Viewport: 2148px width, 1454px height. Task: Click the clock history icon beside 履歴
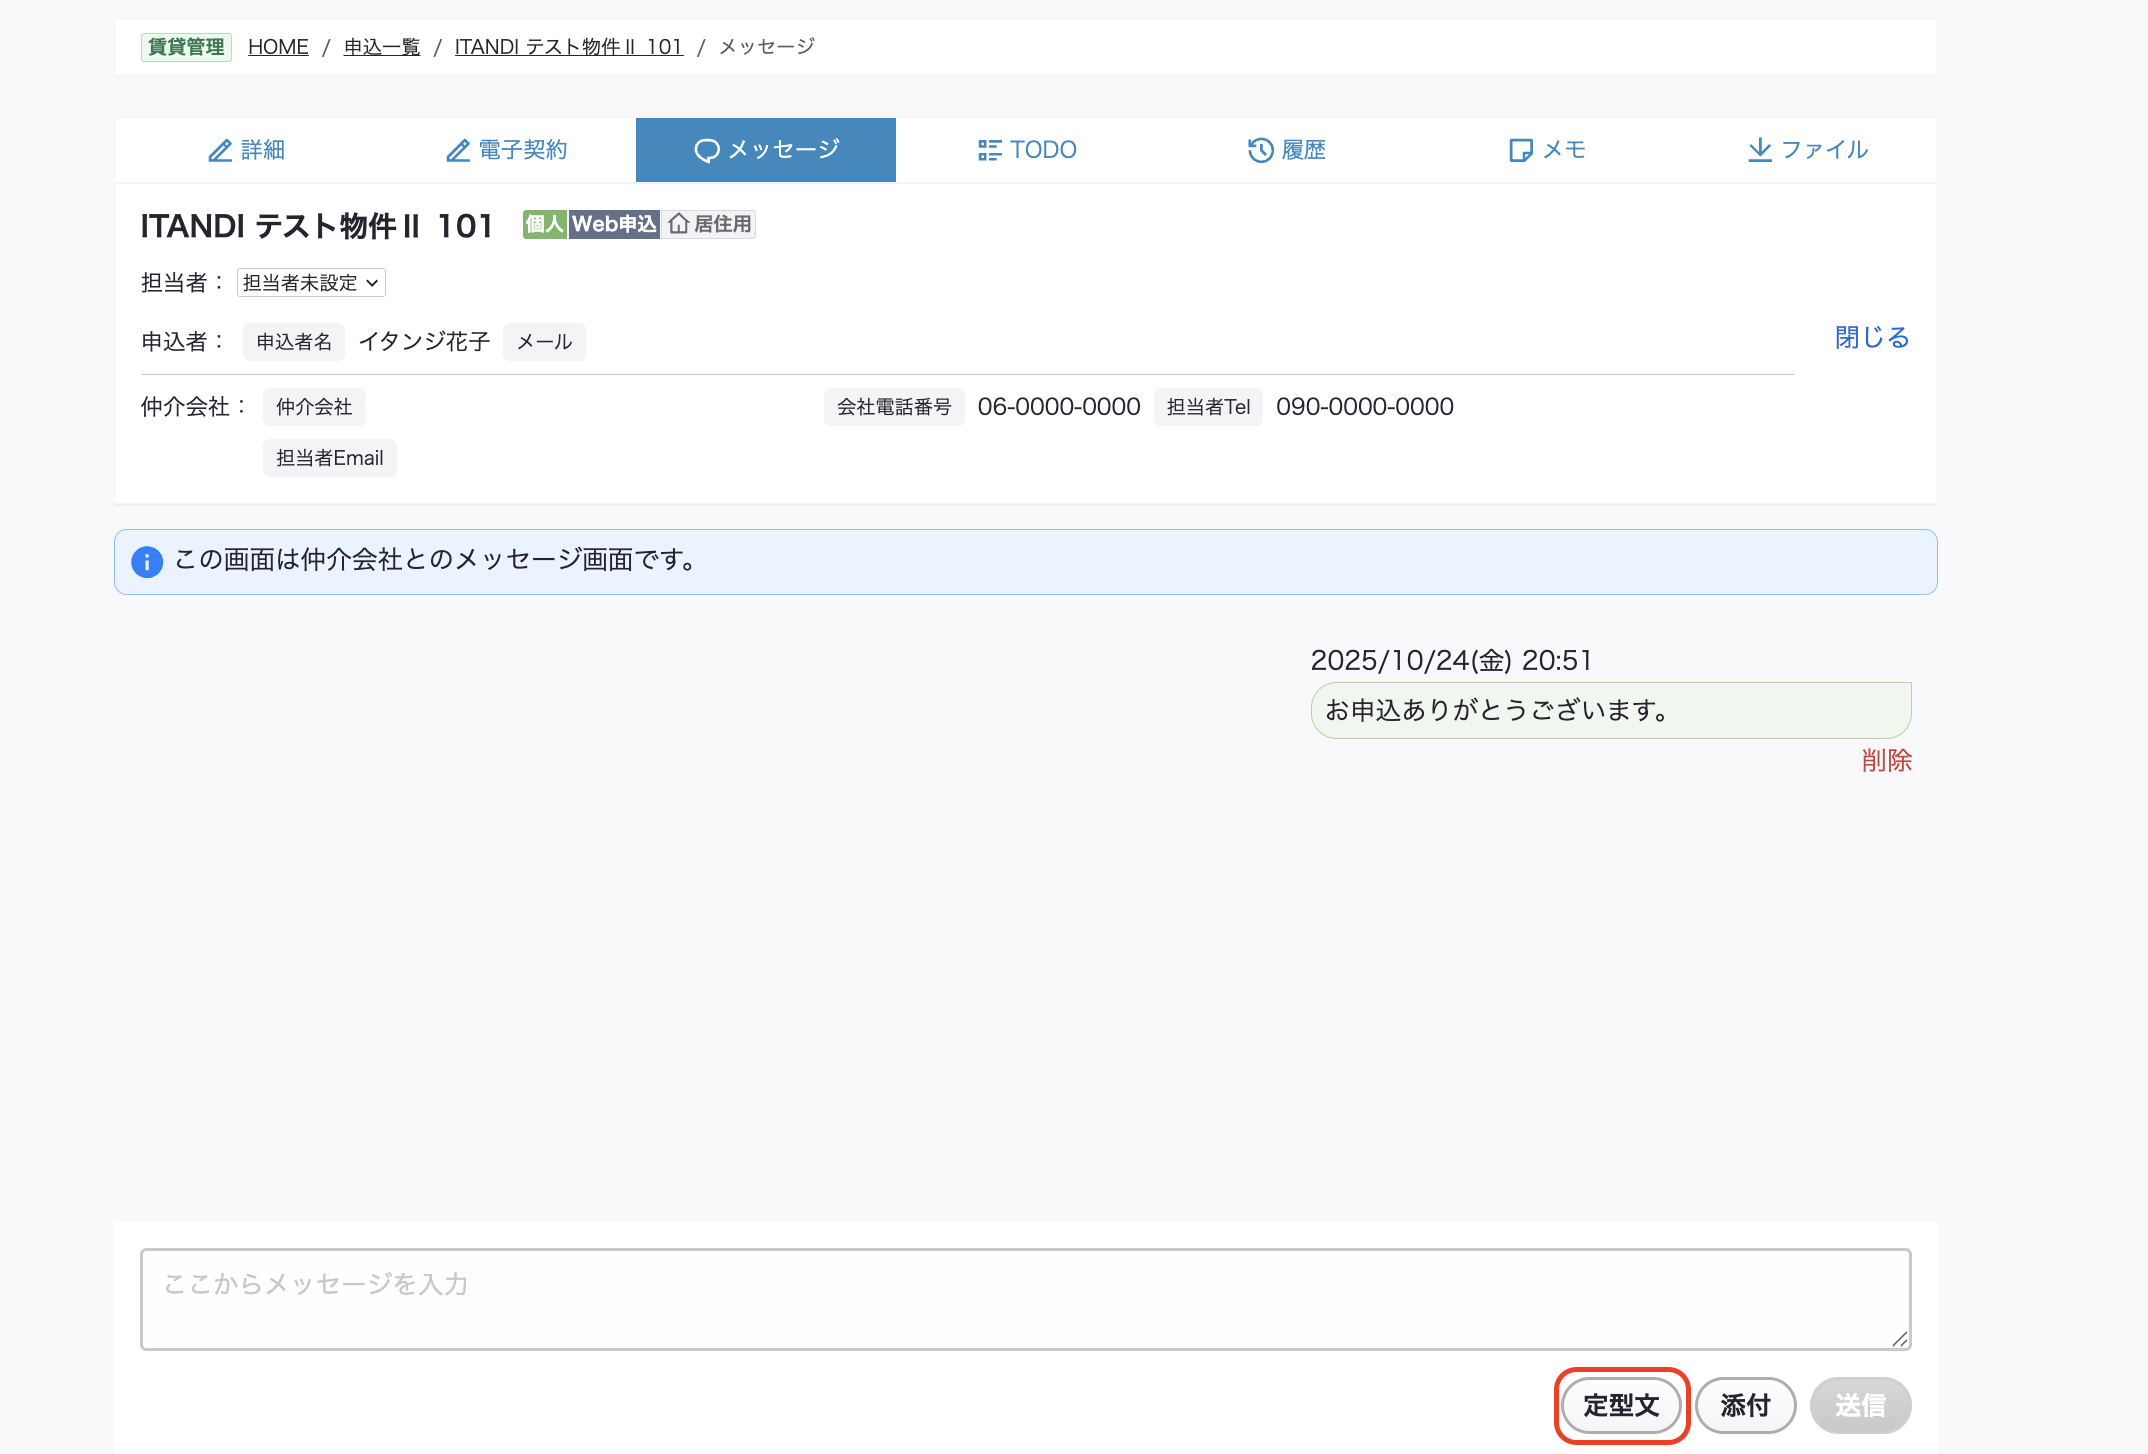(x=1261, y=150)
